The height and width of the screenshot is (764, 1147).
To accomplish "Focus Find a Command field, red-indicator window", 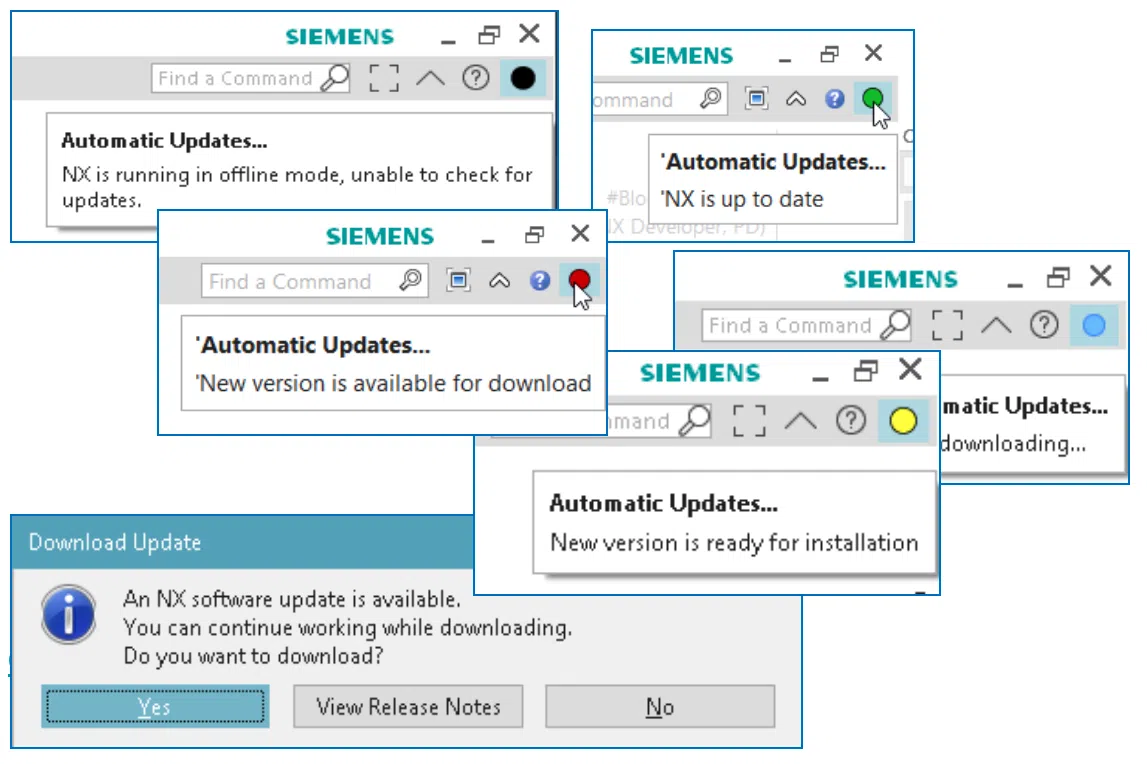I will 315,281.
